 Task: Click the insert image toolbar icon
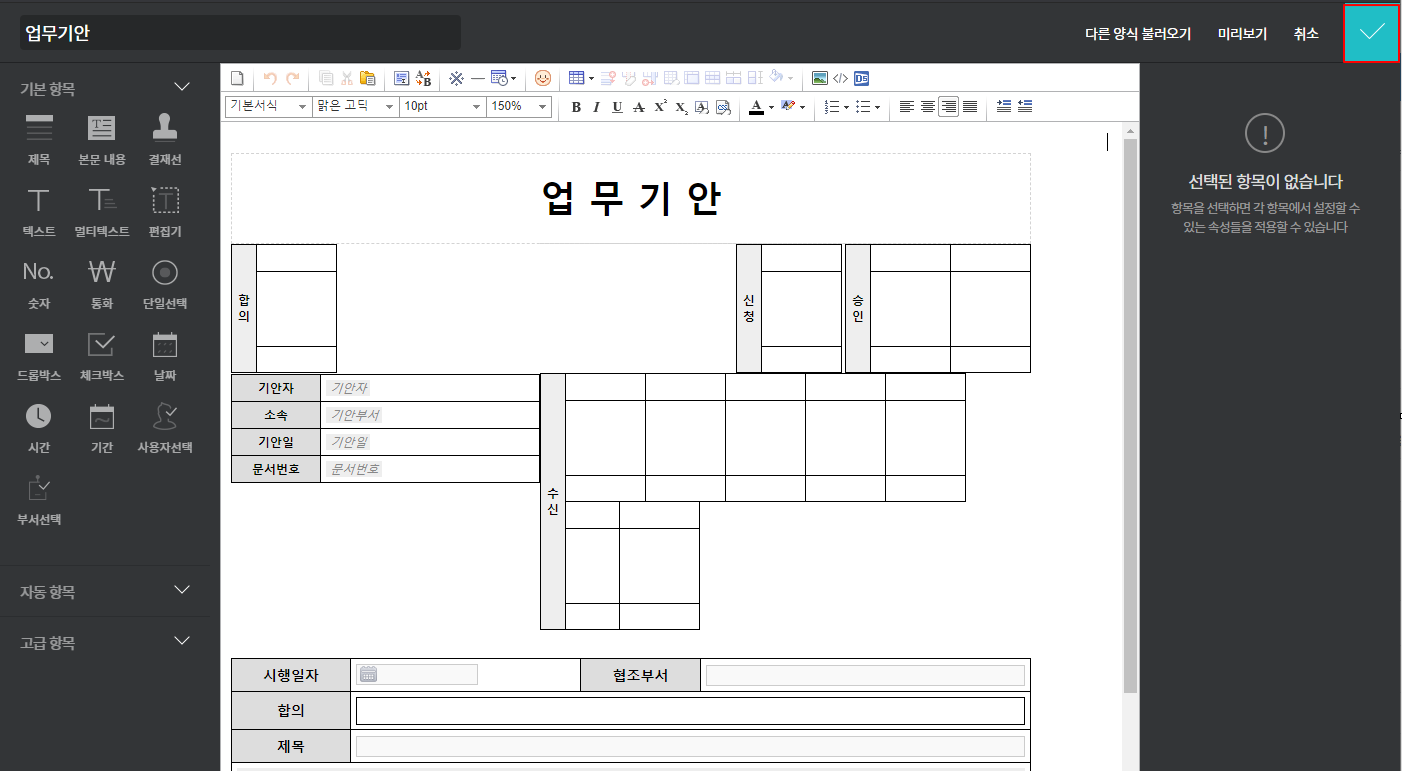820,78
